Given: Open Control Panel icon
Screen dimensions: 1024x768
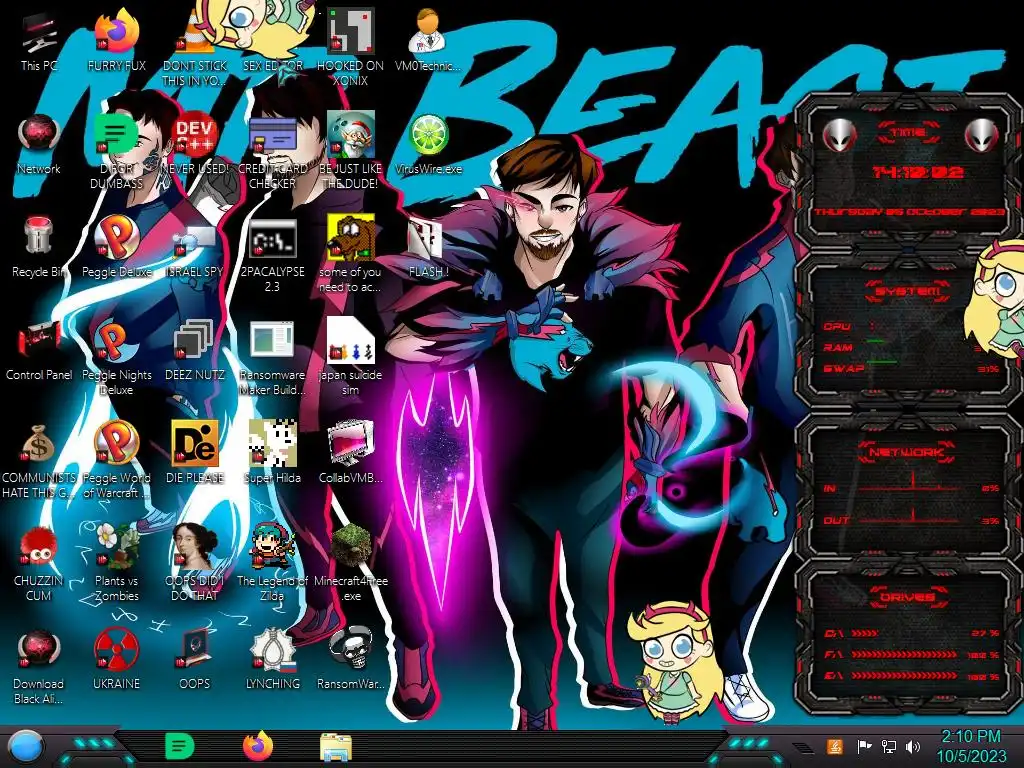Looking at the screenshot, I should [39, 351].
